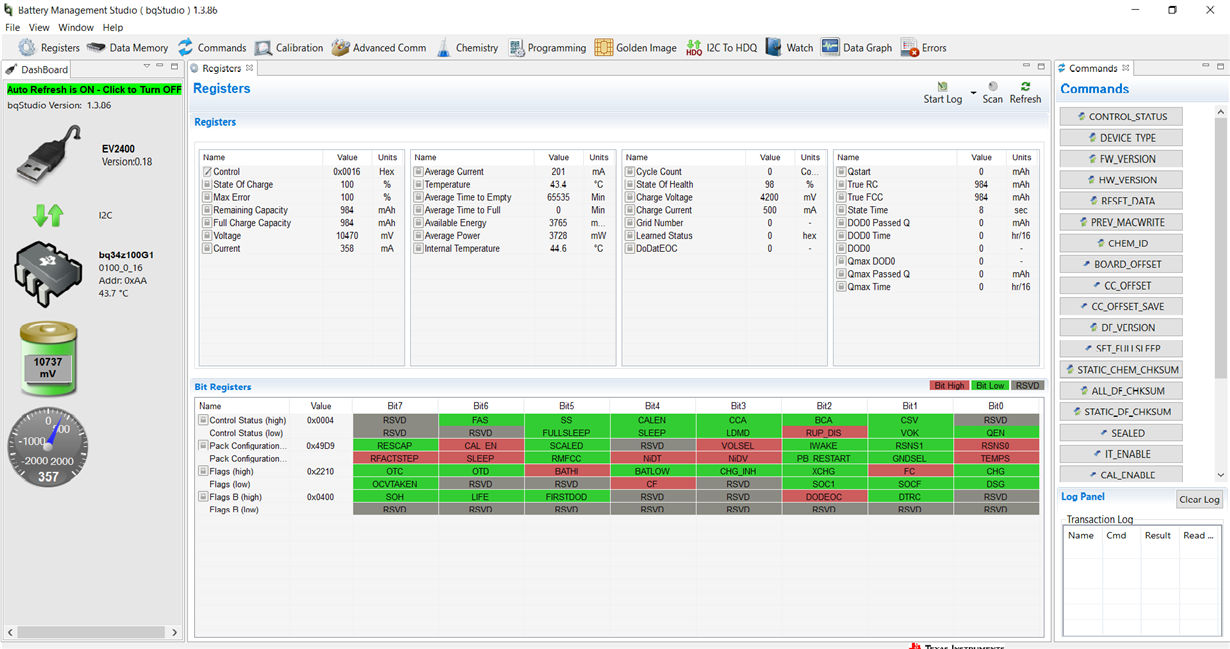Click the Start Log icon

942,87
